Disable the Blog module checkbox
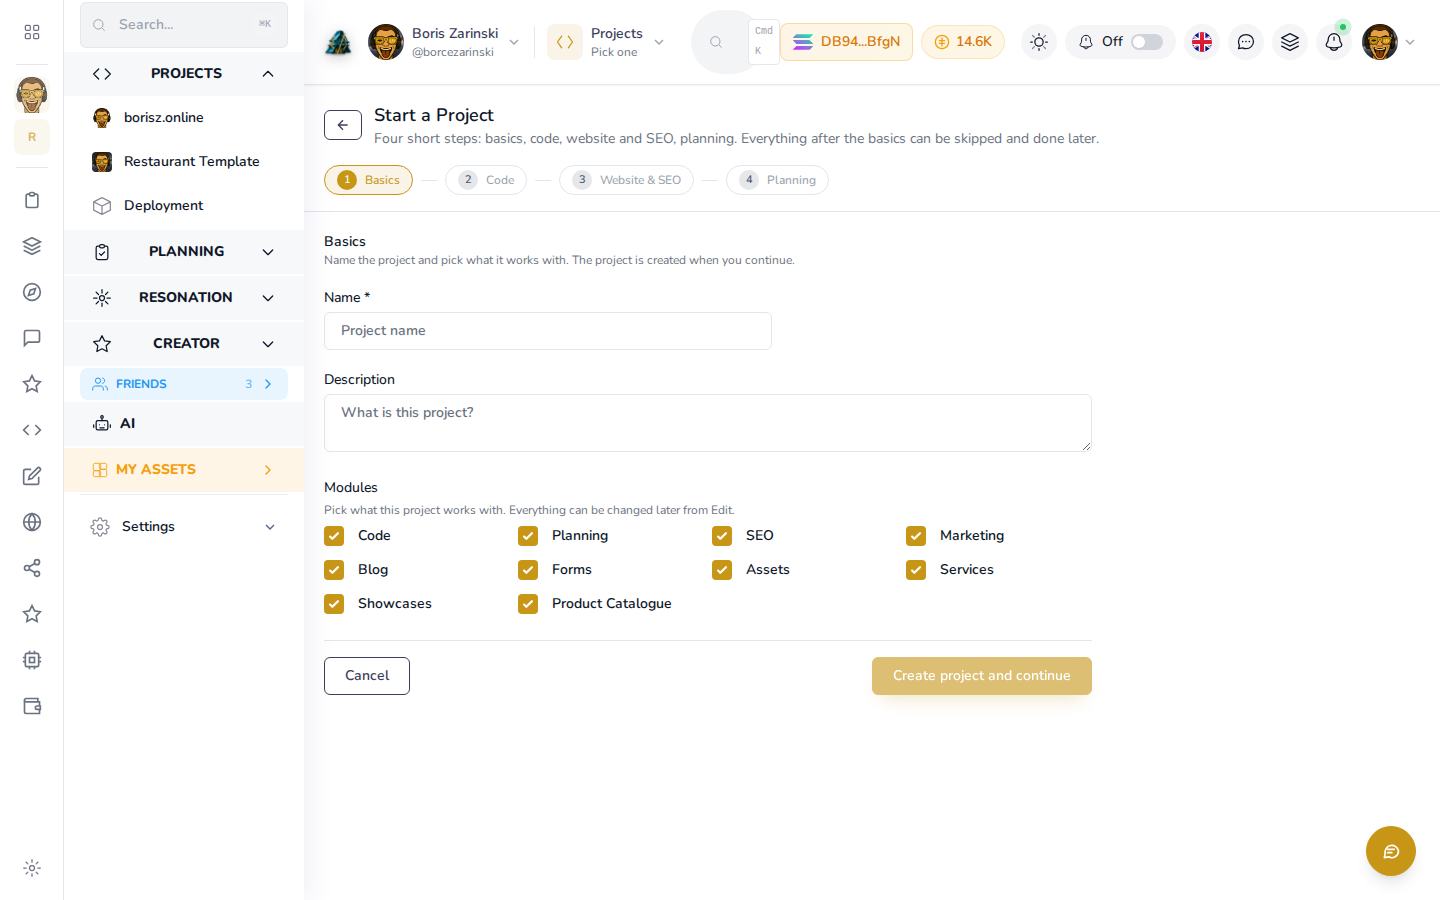Image resolution: width=1440 pixels, height=900 pixels. click(334, 570)
